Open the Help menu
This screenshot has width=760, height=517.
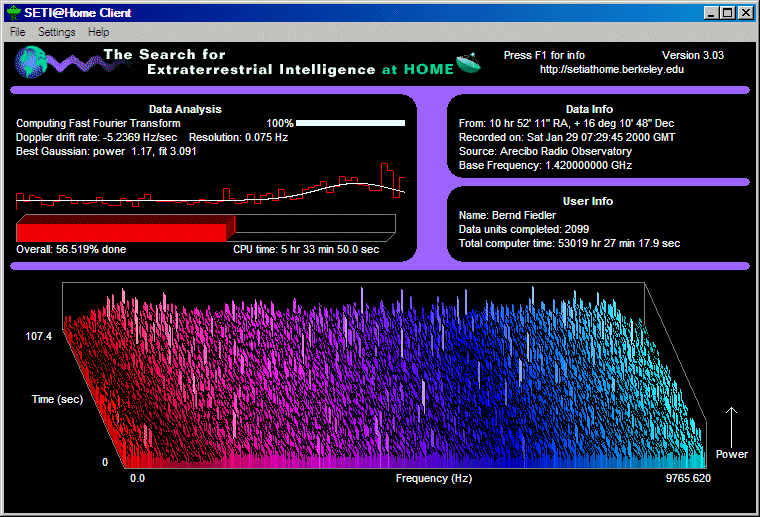tap(98, 32)
